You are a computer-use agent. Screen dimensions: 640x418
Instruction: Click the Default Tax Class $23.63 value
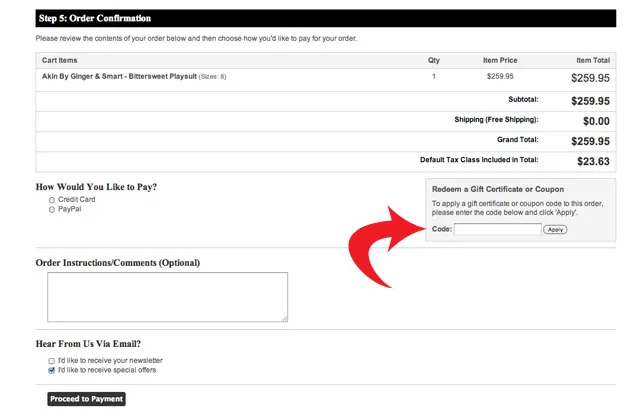click(x=593, y=160)
